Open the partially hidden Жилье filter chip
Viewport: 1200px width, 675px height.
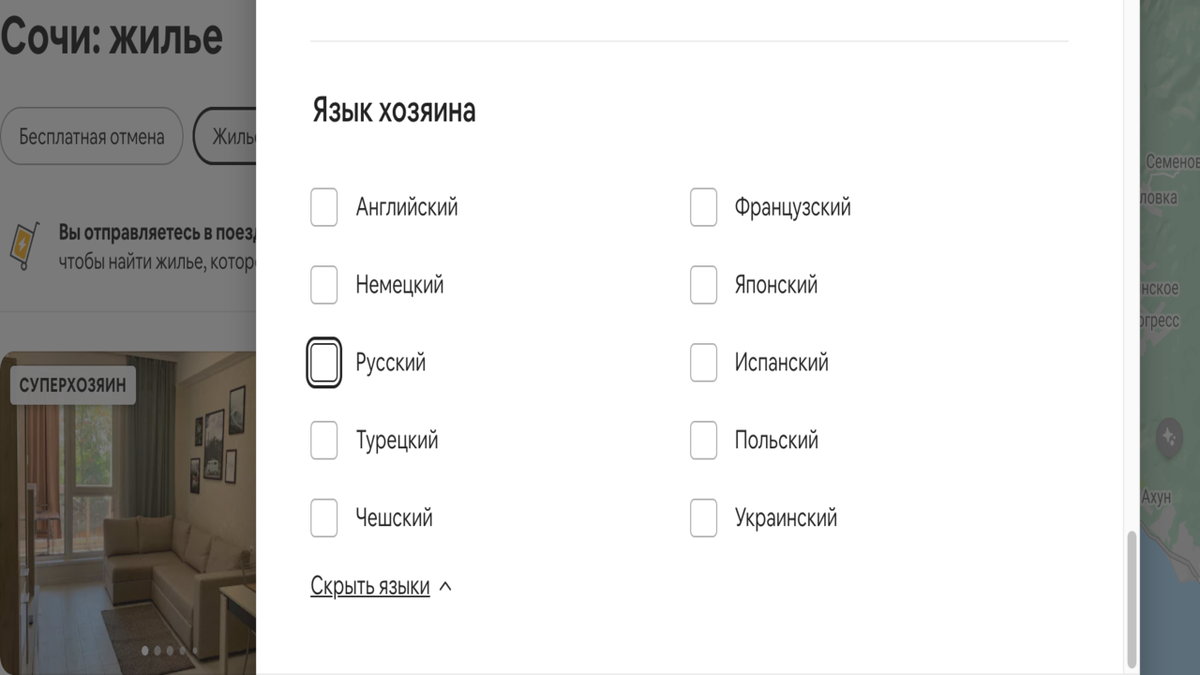coord(225,136)
